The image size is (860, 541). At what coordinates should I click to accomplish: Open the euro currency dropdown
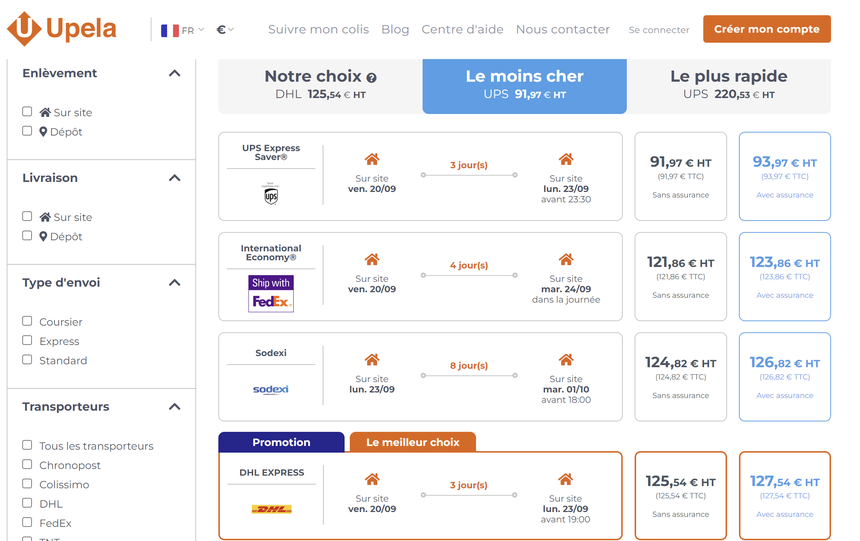pyautogui.click(x=225, y=30)
